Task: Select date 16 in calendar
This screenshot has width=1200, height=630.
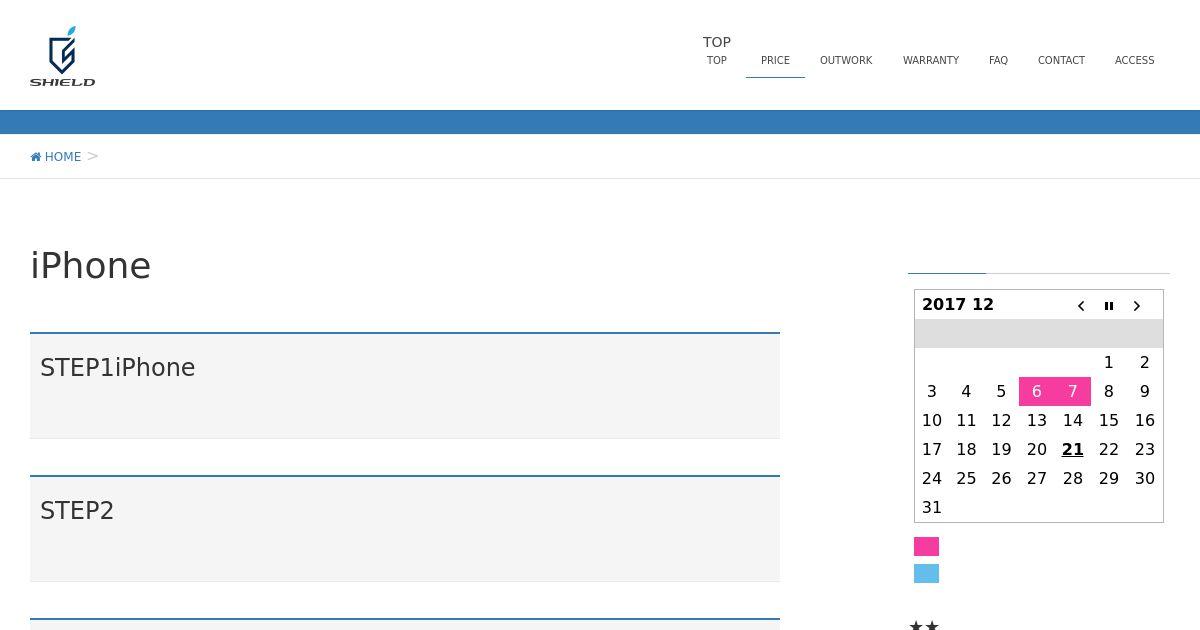Action: [1145, 420]
